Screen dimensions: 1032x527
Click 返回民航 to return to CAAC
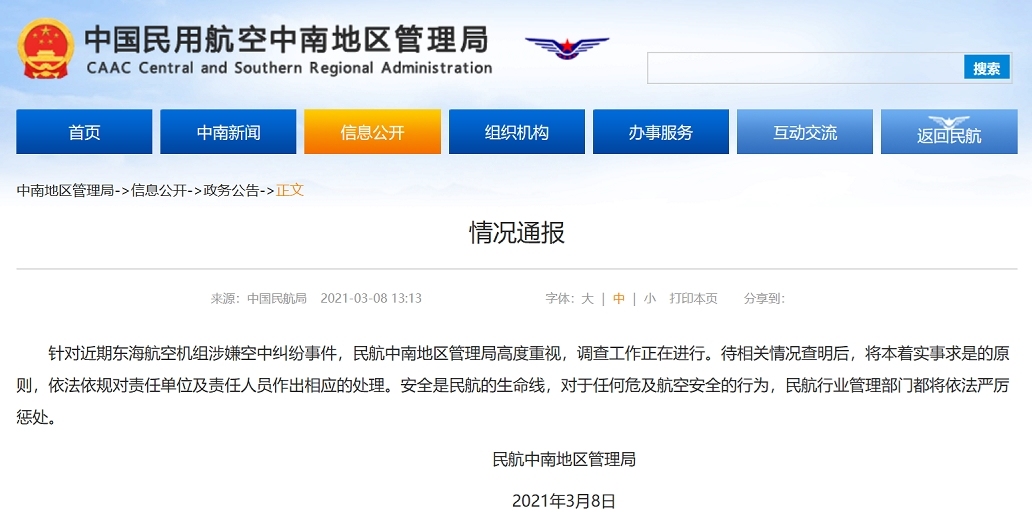point(949,132)
